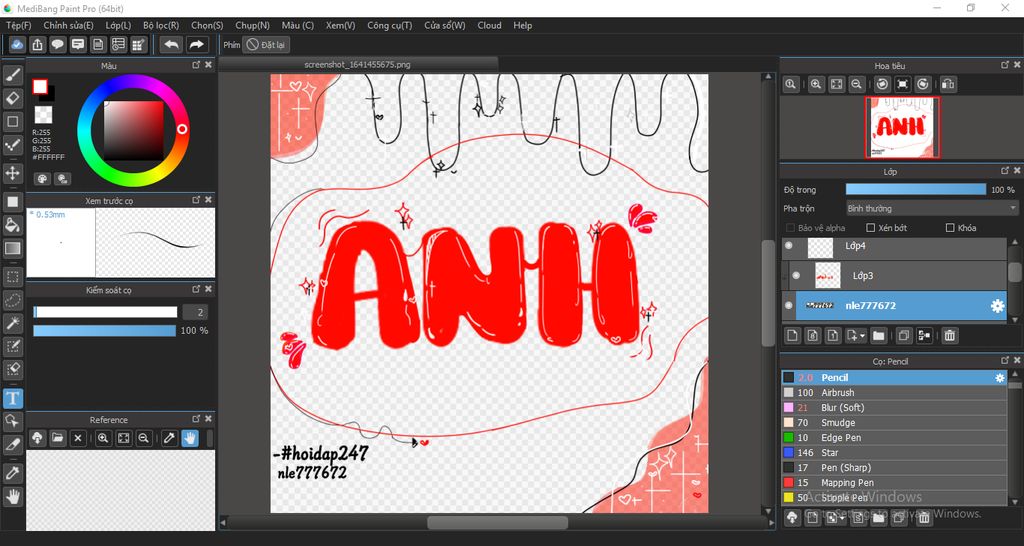Open the Chỉnh sửa(E) menu
Screen dimensions: 1024x546
click(69, 25)
